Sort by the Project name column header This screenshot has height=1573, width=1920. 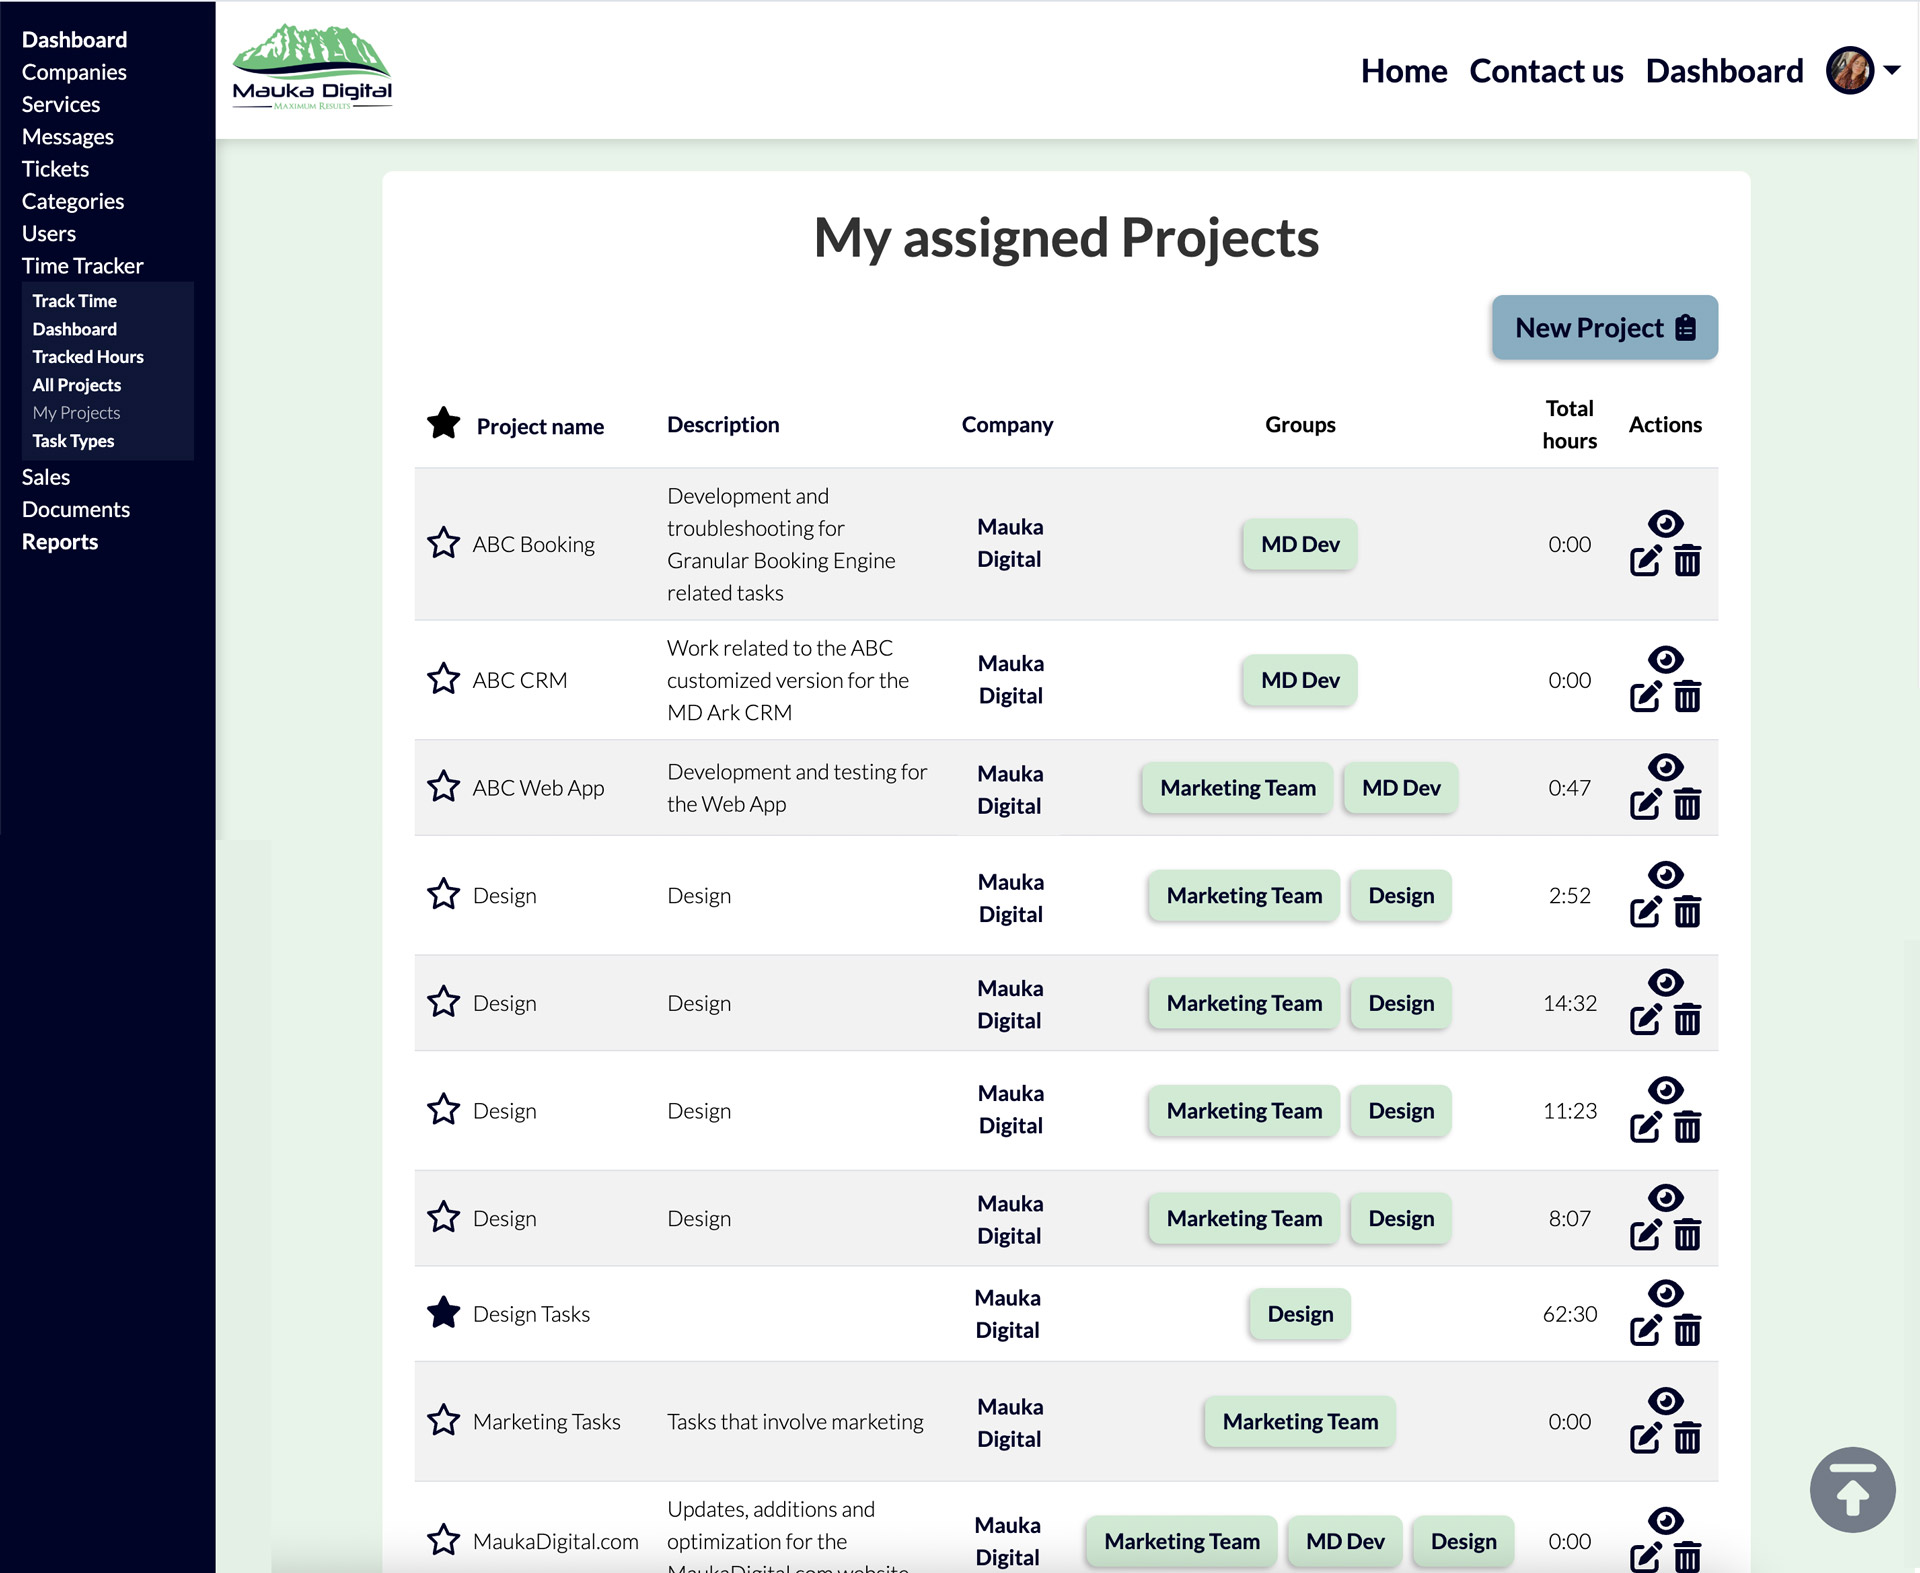click(540, 426)
